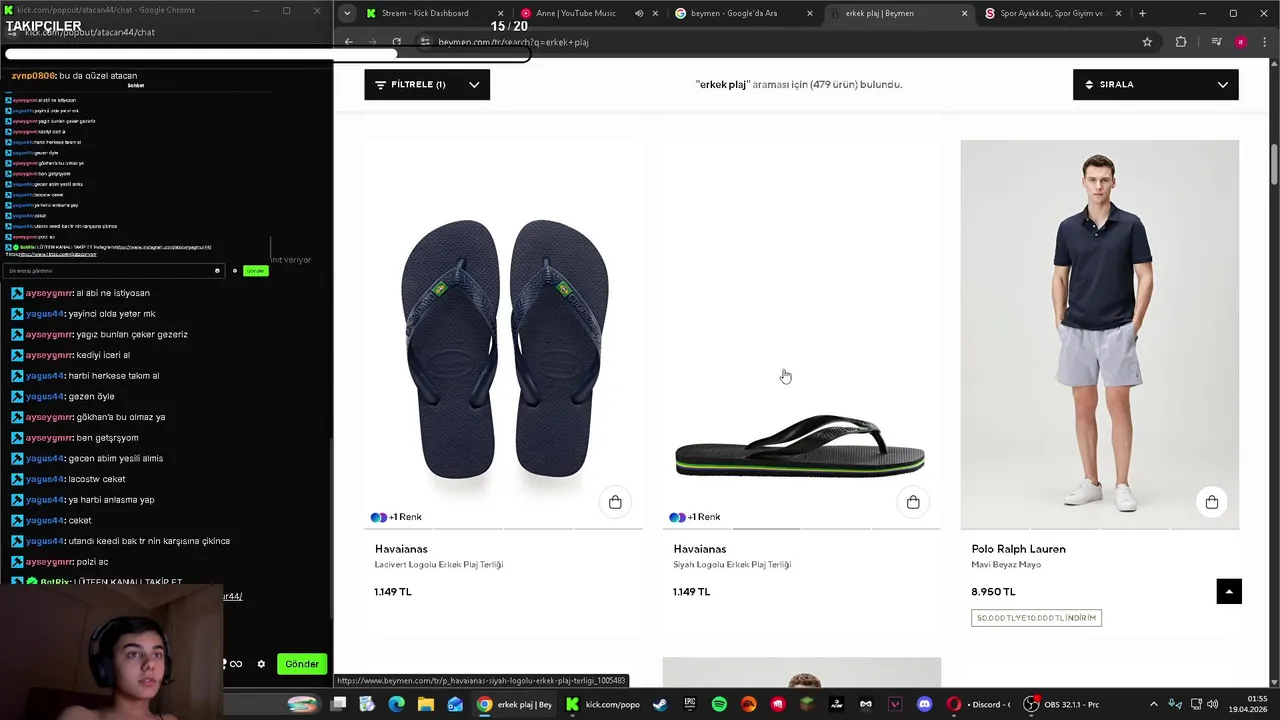Open Polo Ralph Lauren model photo
Viewport: 1280px width, 720px height.
tap(1100, 335)
